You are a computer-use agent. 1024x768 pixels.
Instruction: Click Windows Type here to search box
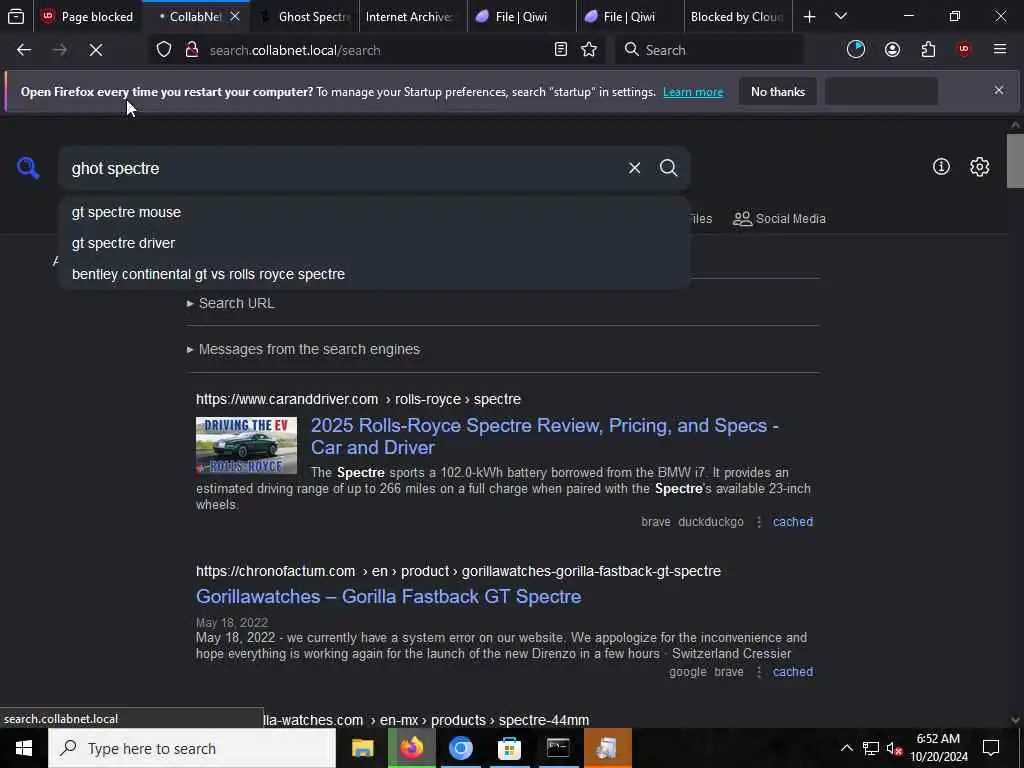point(192,748)
